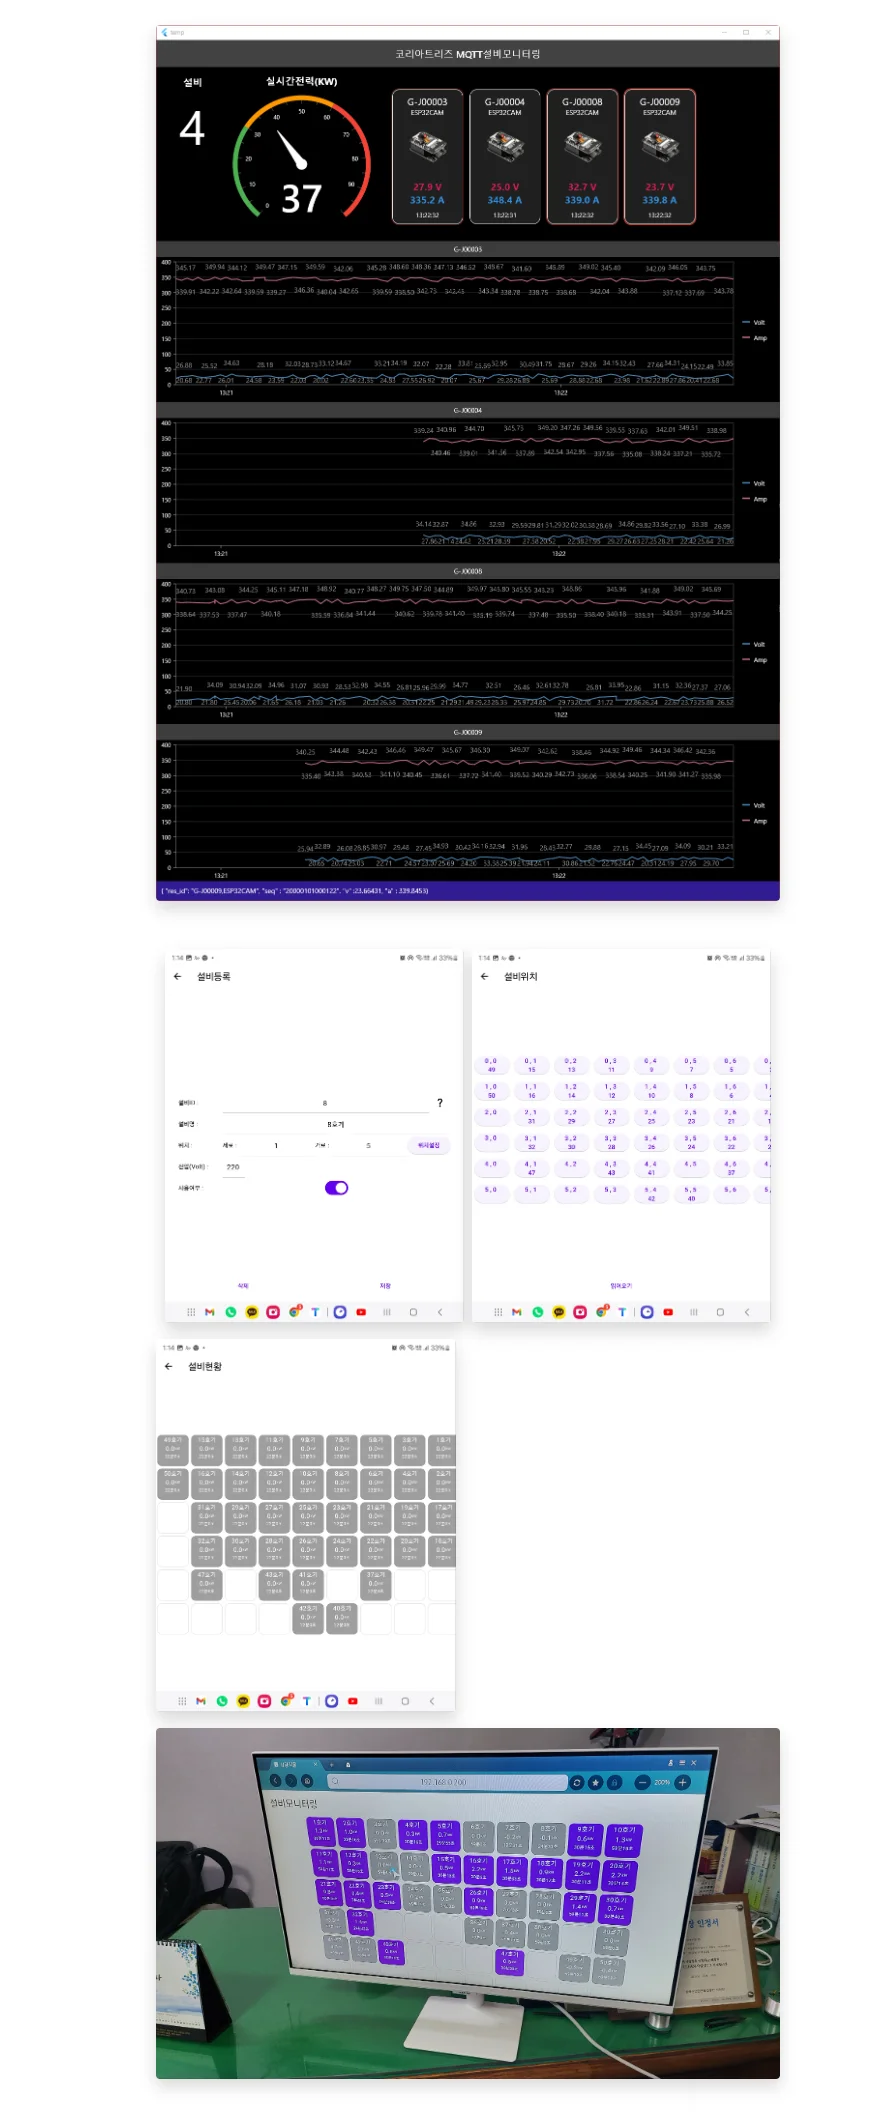Open the green phone app in 설비위치 taskbar
Screen dimensions: 880x2127
(538, 1312)
